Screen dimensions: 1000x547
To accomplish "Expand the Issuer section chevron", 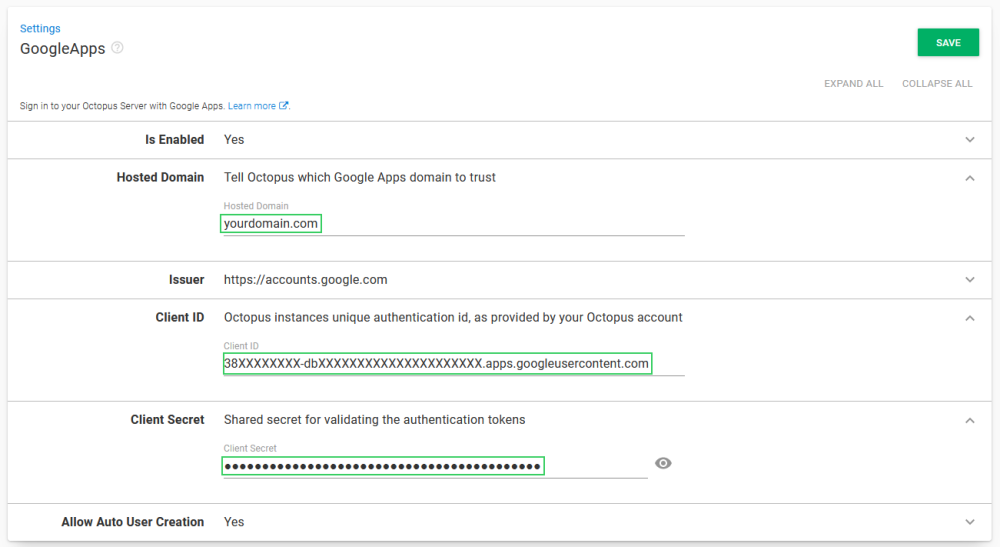I will tap(969, 280).
